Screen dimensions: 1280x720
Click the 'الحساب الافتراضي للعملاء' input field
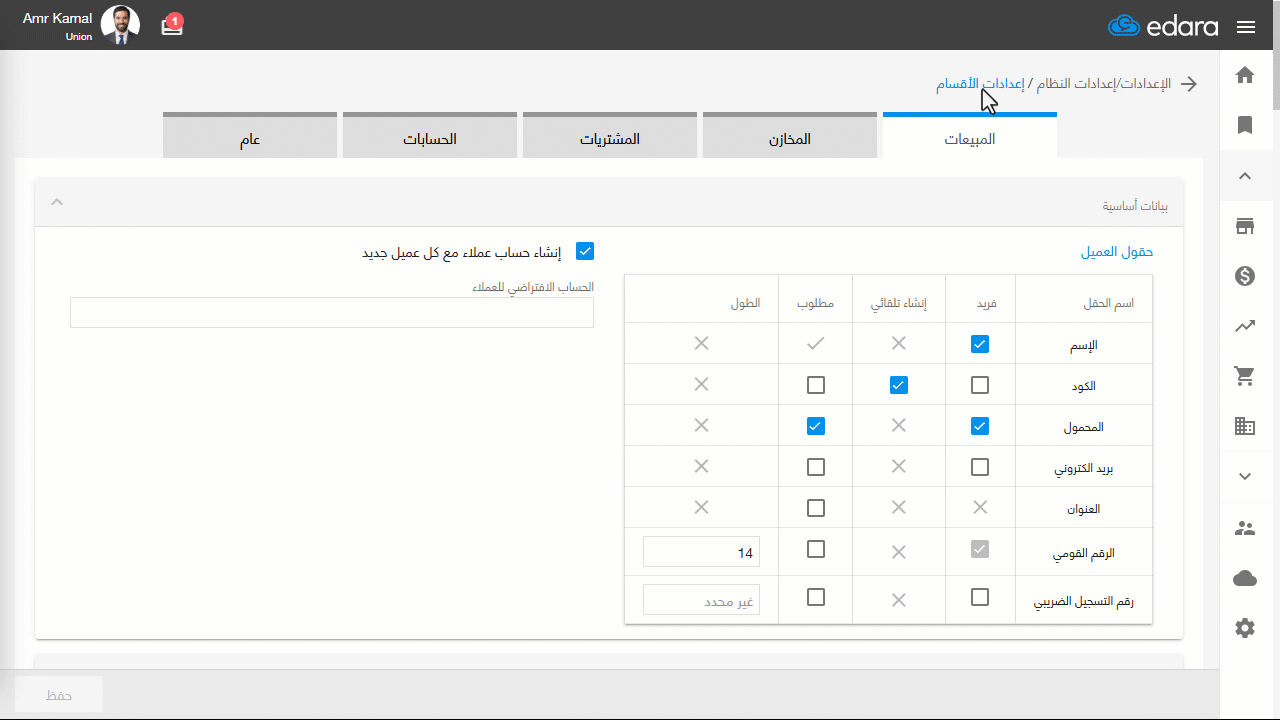pos(332,312)
